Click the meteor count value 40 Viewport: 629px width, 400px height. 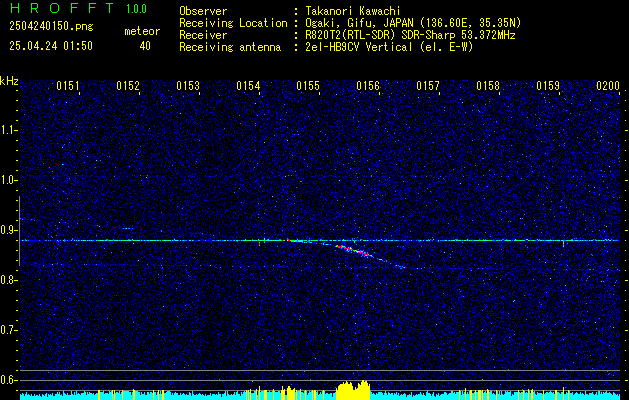145,46
